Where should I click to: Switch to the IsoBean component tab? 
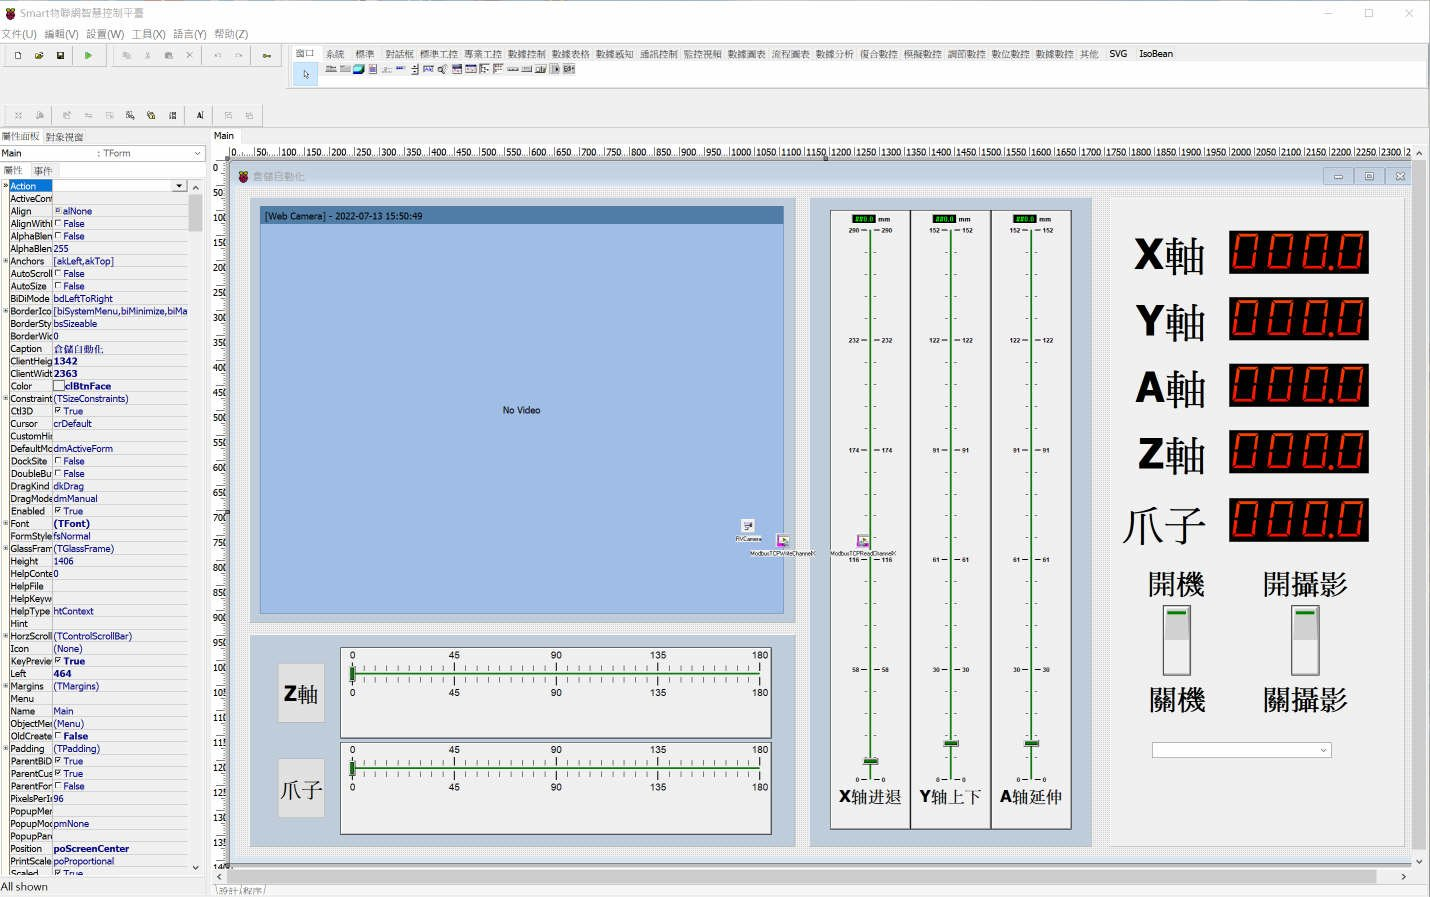click(x=1156, y=54)
